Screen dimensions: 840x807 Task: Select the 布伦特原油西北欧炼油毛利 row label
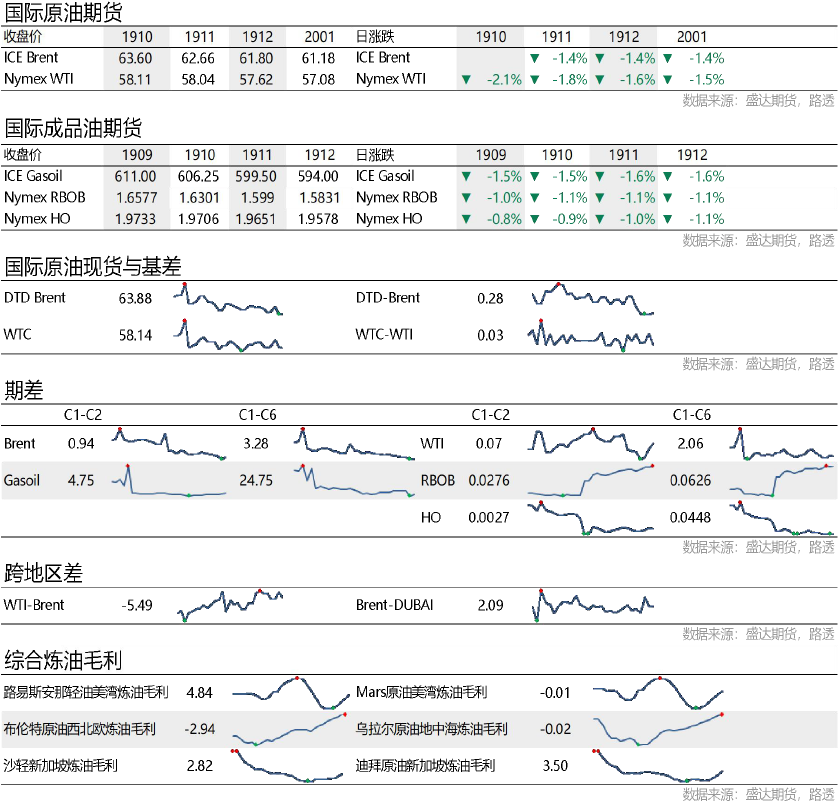pos(86,729)
